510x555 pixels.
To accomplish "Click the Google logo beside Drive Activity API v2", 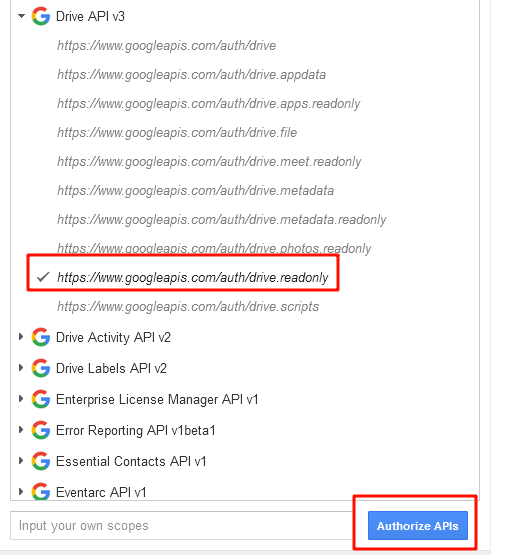I will (41, 337).
